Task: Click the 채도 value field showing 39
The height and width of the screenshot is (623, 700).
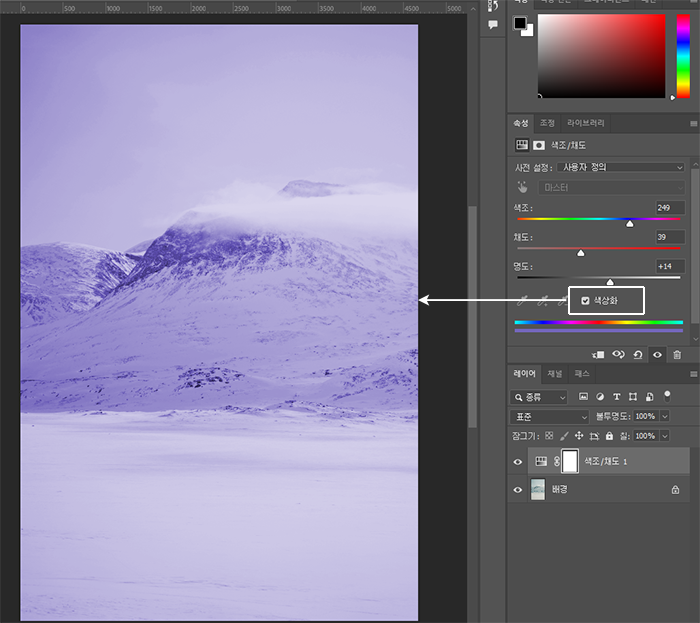Action: [x=670, y=237]
